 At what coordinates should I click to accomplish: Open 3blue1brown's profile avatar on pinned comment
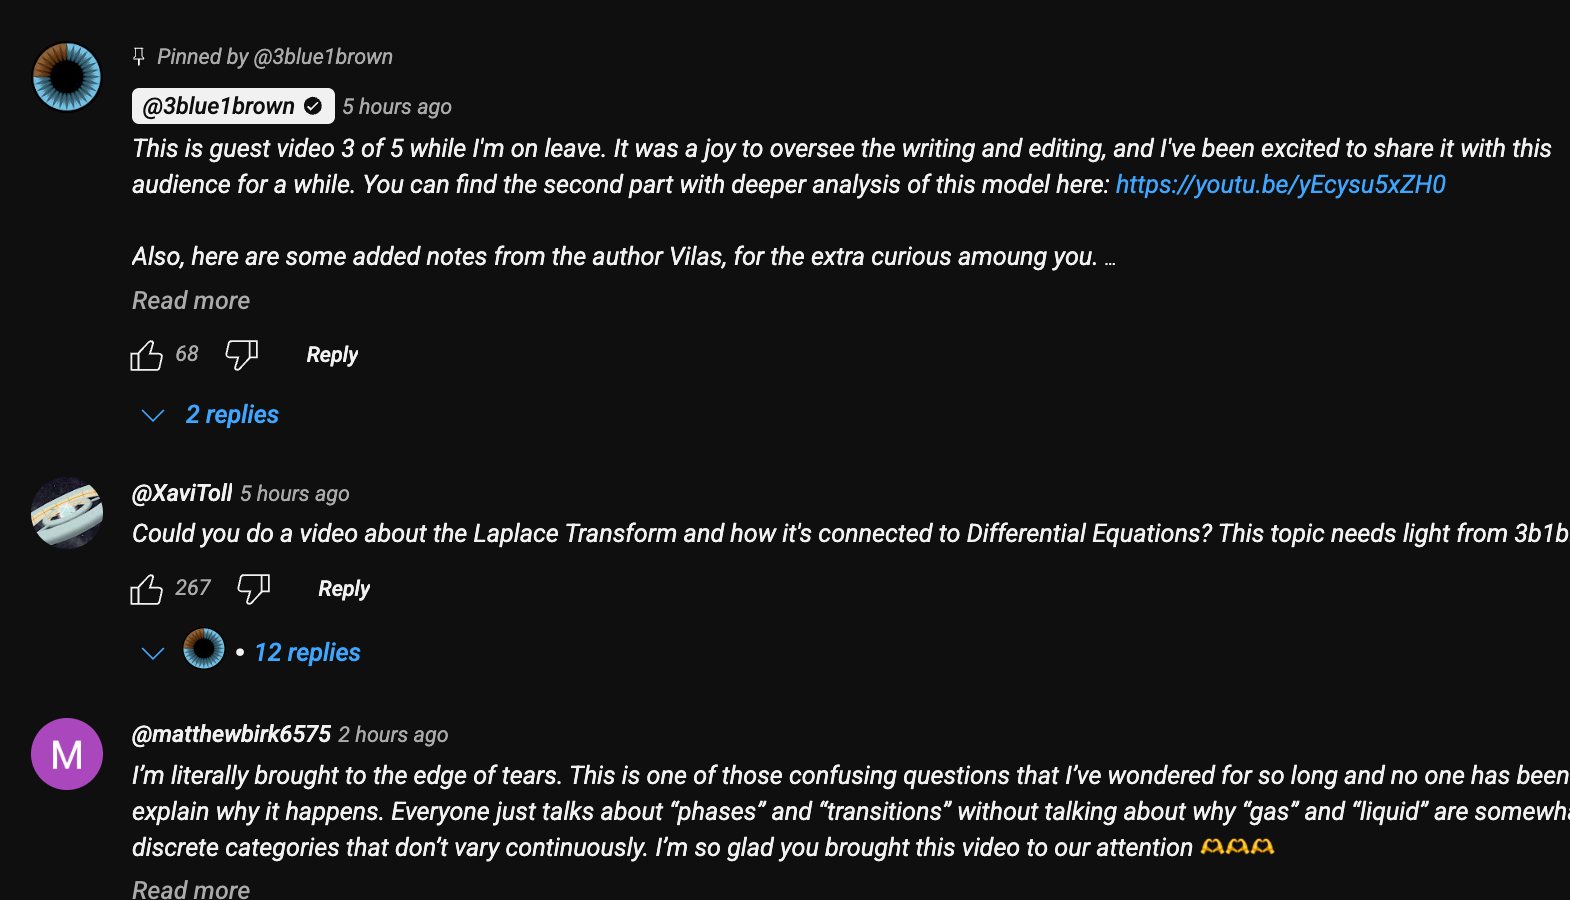(67, 77)
